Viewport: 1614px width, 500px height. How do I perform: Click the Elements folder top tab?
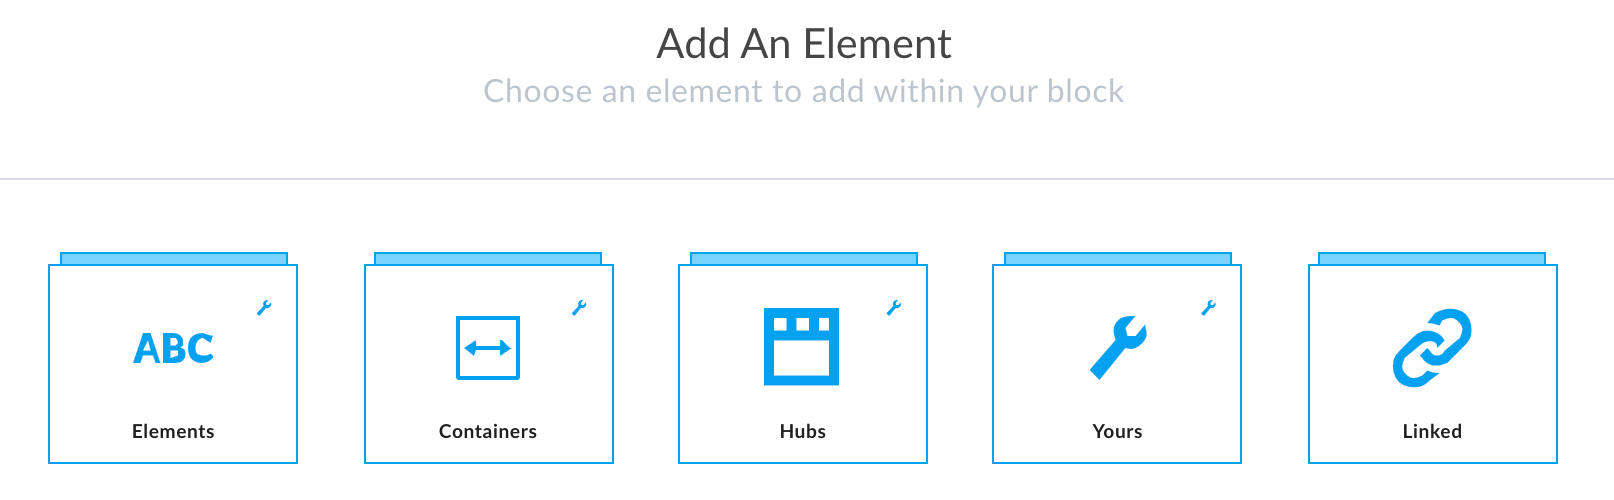pos(174,259)
